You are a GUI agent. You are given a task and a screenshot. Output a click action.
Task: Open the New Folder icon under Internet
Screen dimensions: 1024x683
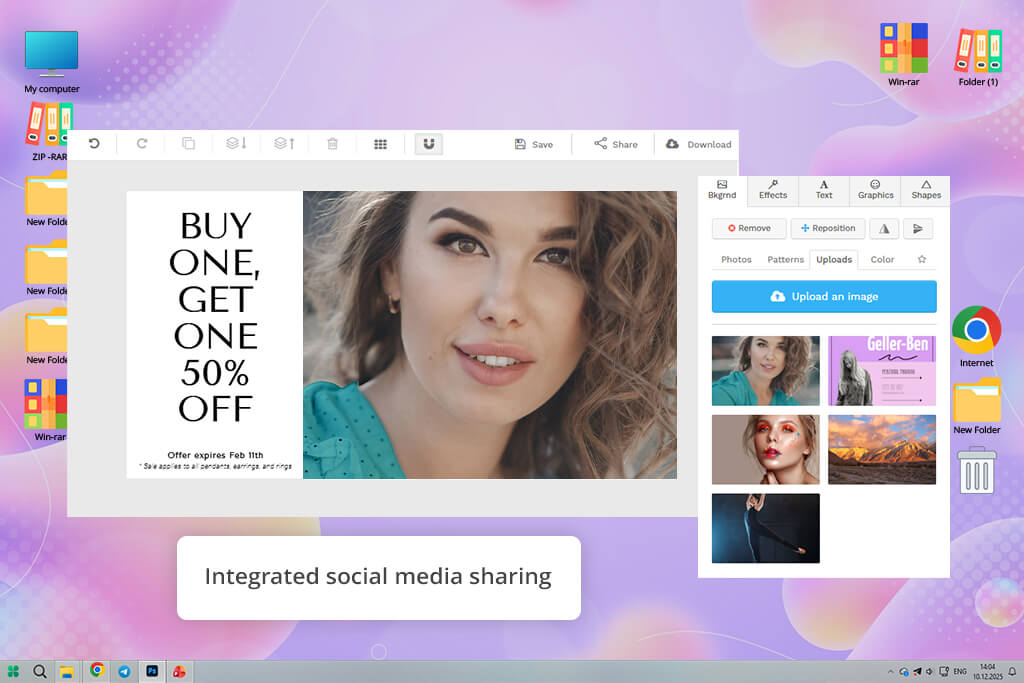click(x=976, y=406)
